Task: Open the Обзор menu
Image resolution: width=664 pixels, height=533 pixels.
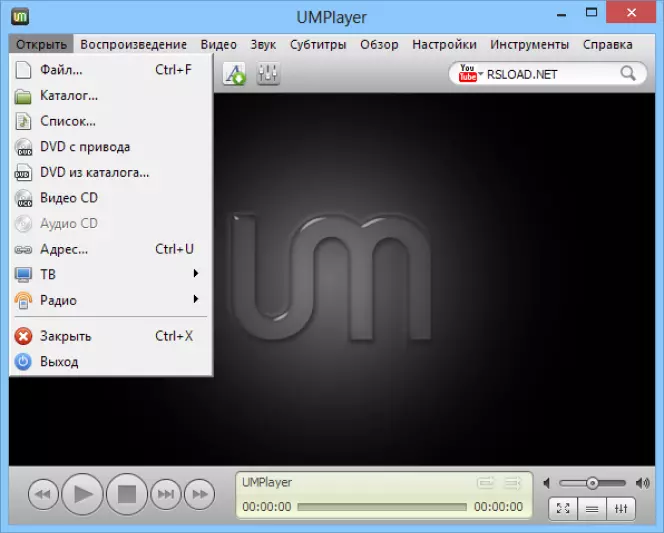Action: click(x=379, y=44)
